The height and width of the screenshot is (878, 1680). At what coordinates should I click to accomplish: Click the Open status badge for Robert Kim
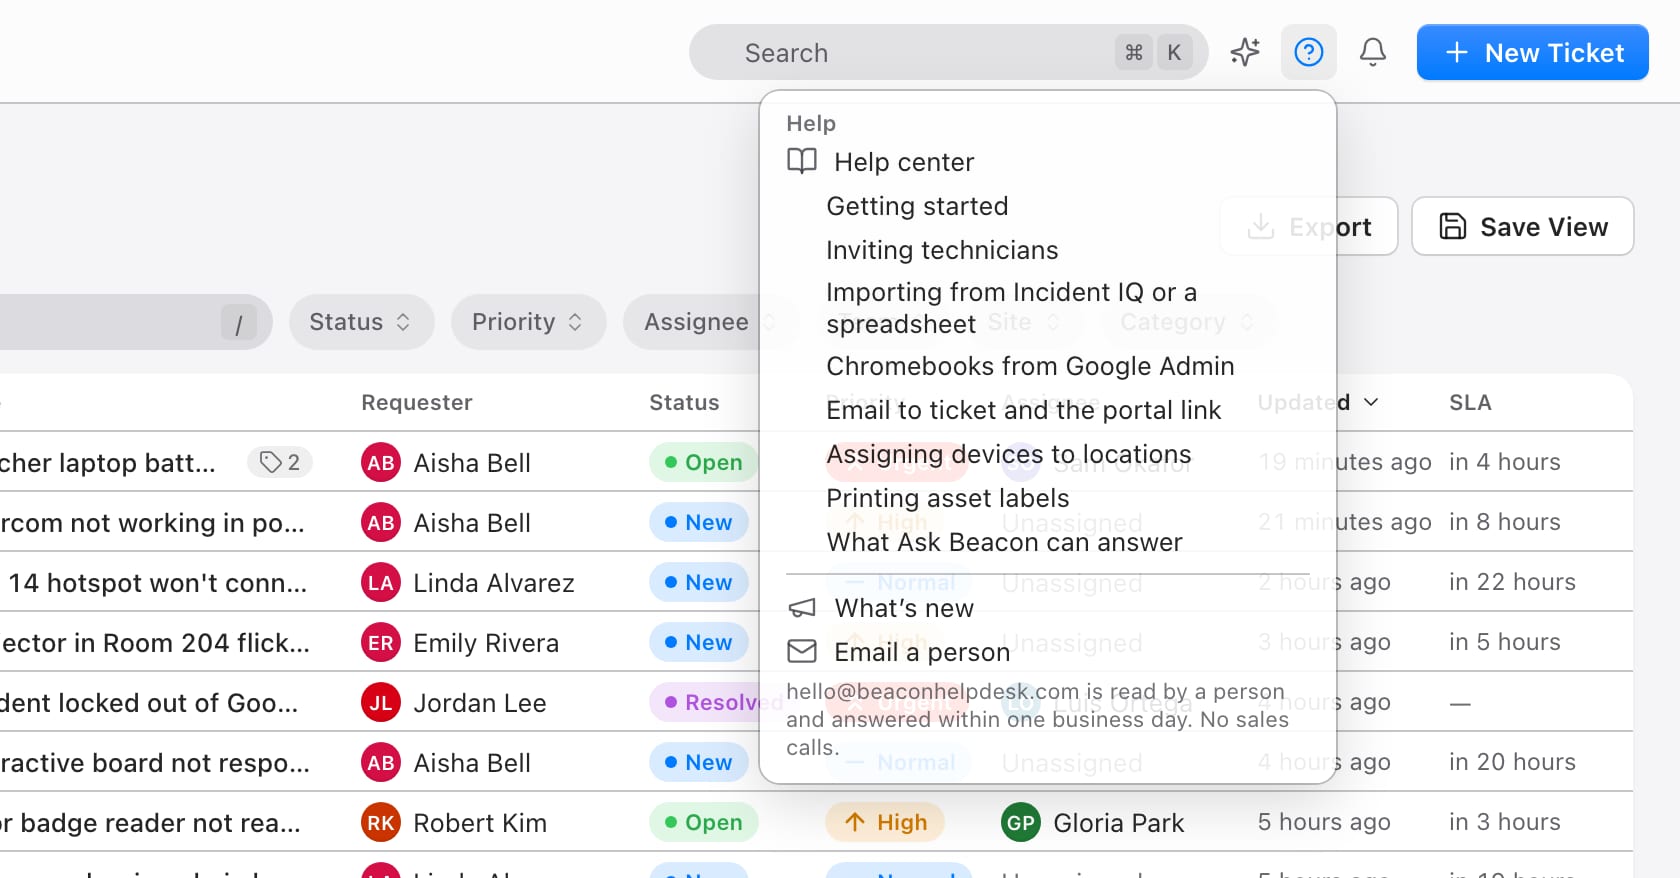(704, 822)
